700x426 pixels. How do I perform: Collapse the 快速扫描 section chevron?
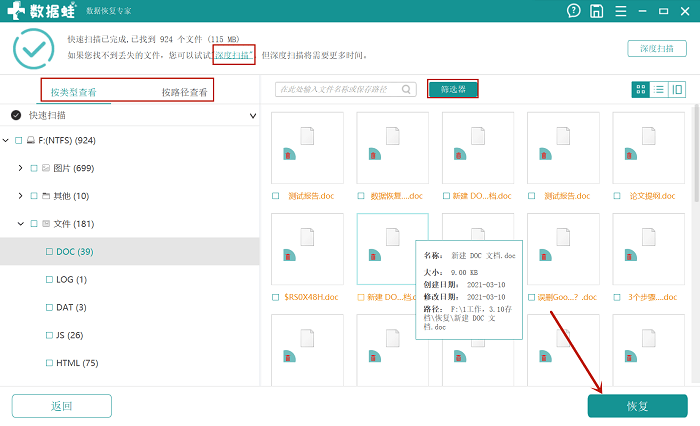tap(252, 116)
